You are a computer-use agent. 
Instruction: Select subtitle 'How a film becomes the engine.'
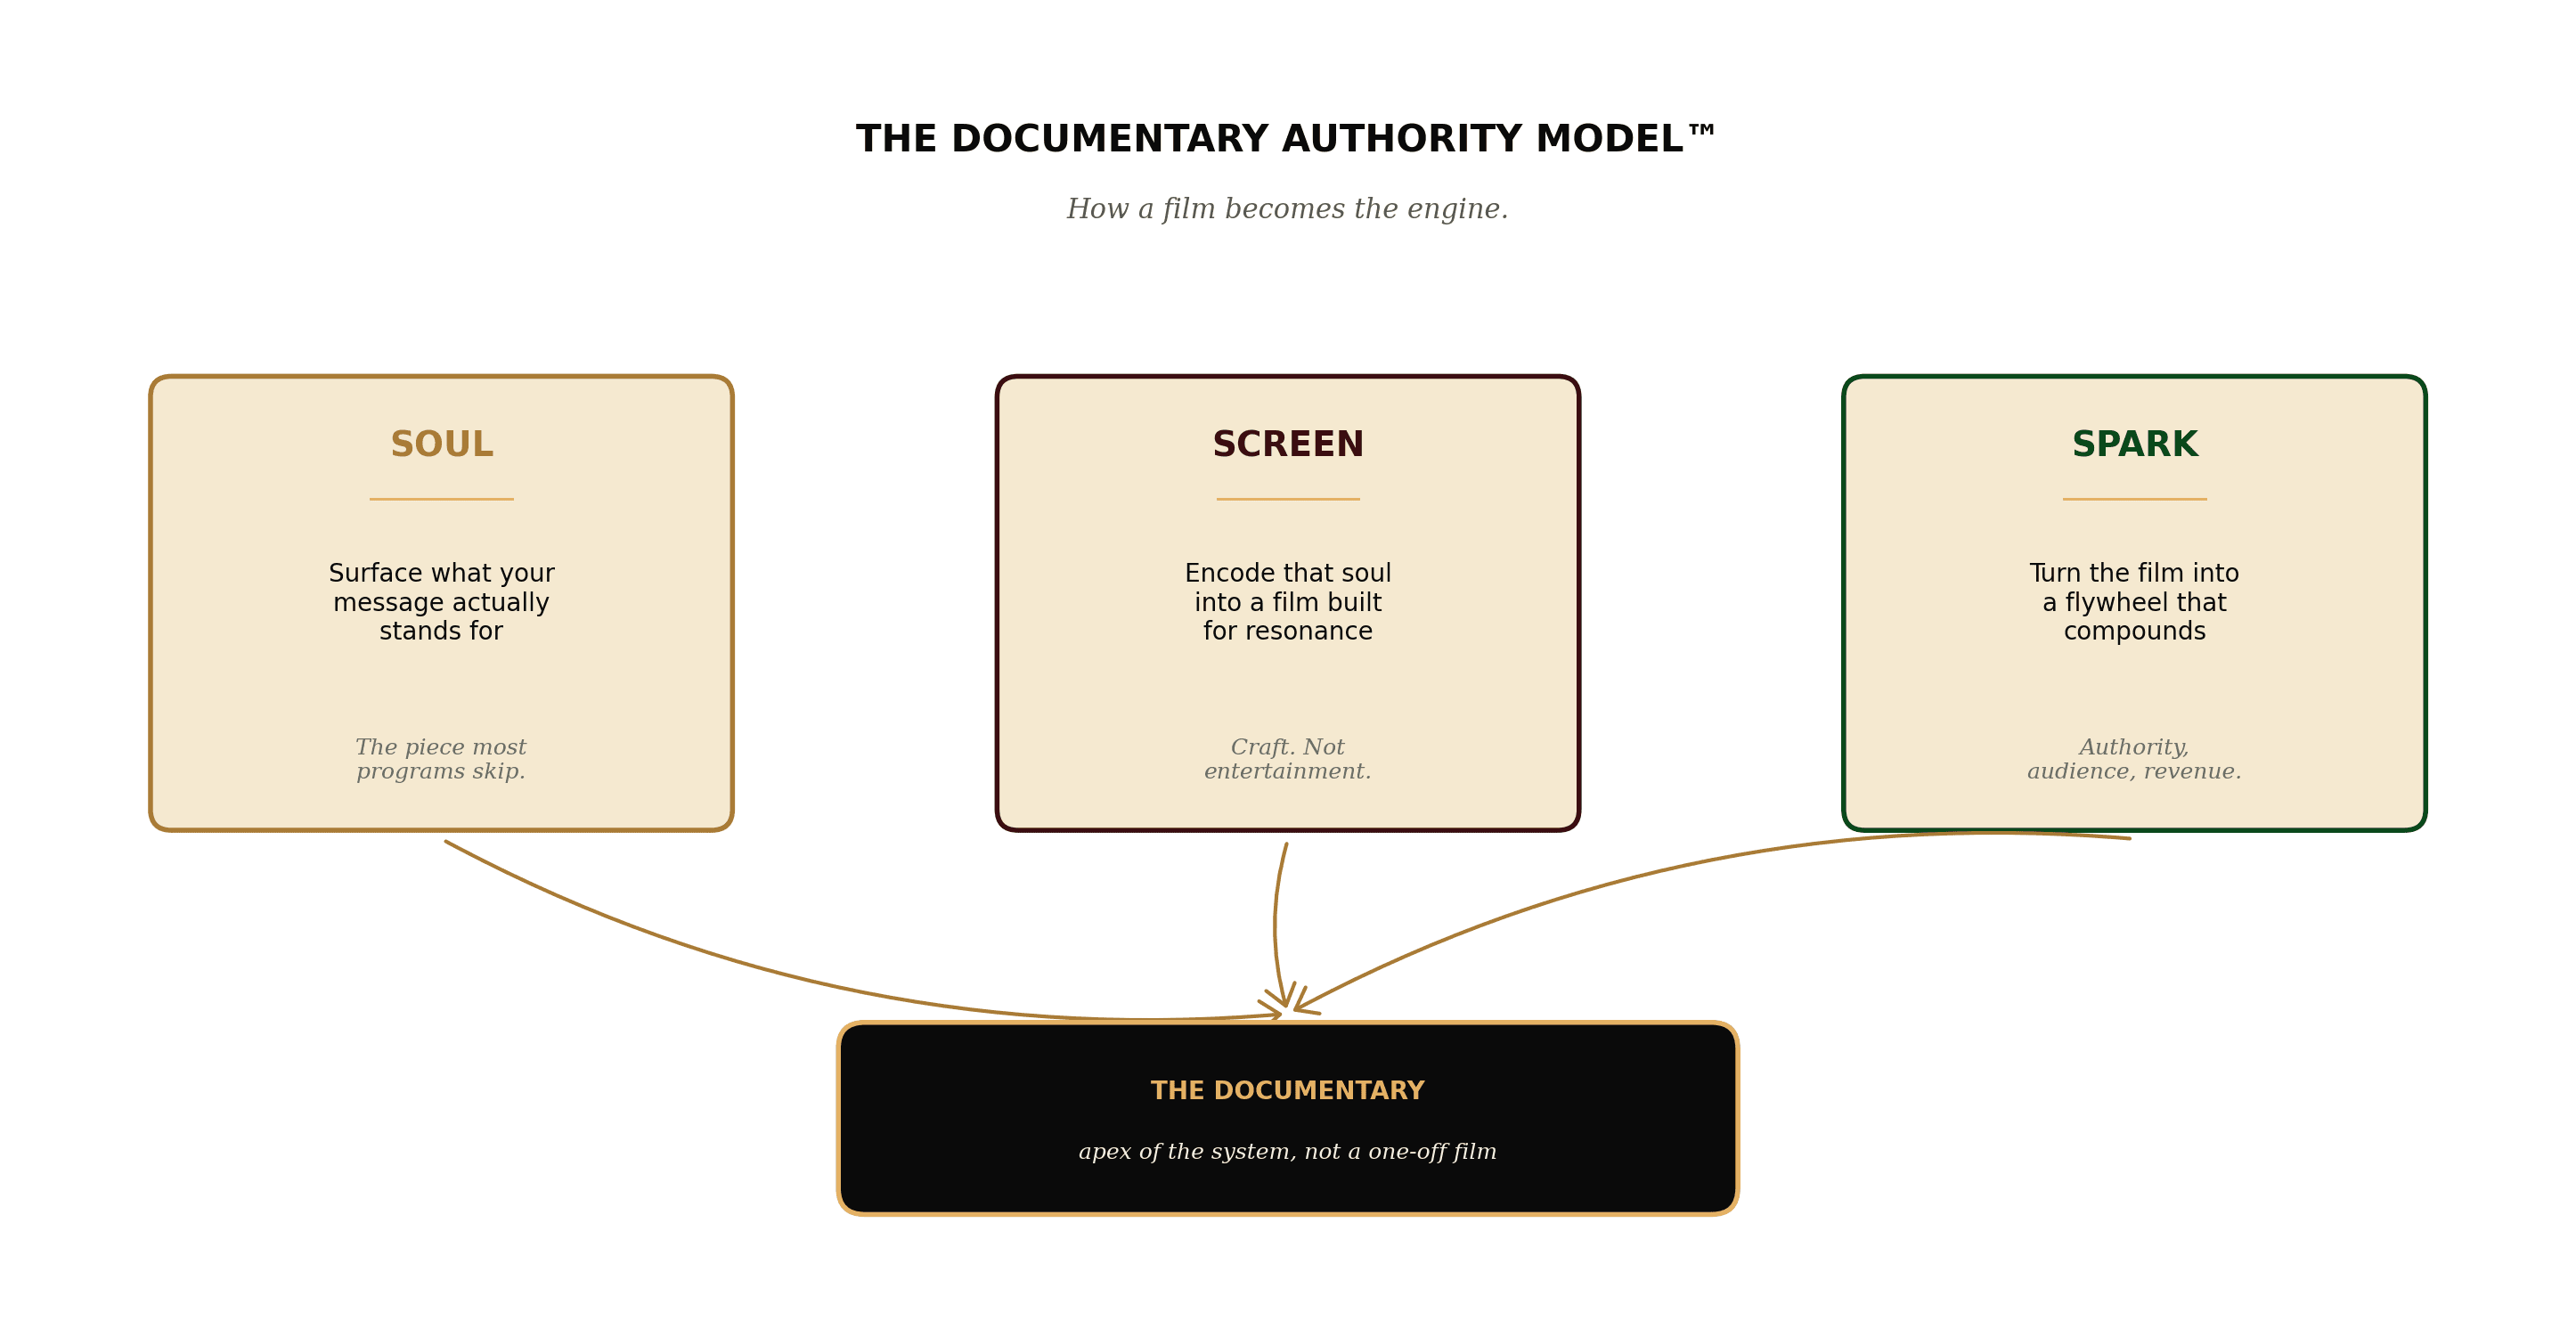pyautogui.click(x=1287, y=209)
